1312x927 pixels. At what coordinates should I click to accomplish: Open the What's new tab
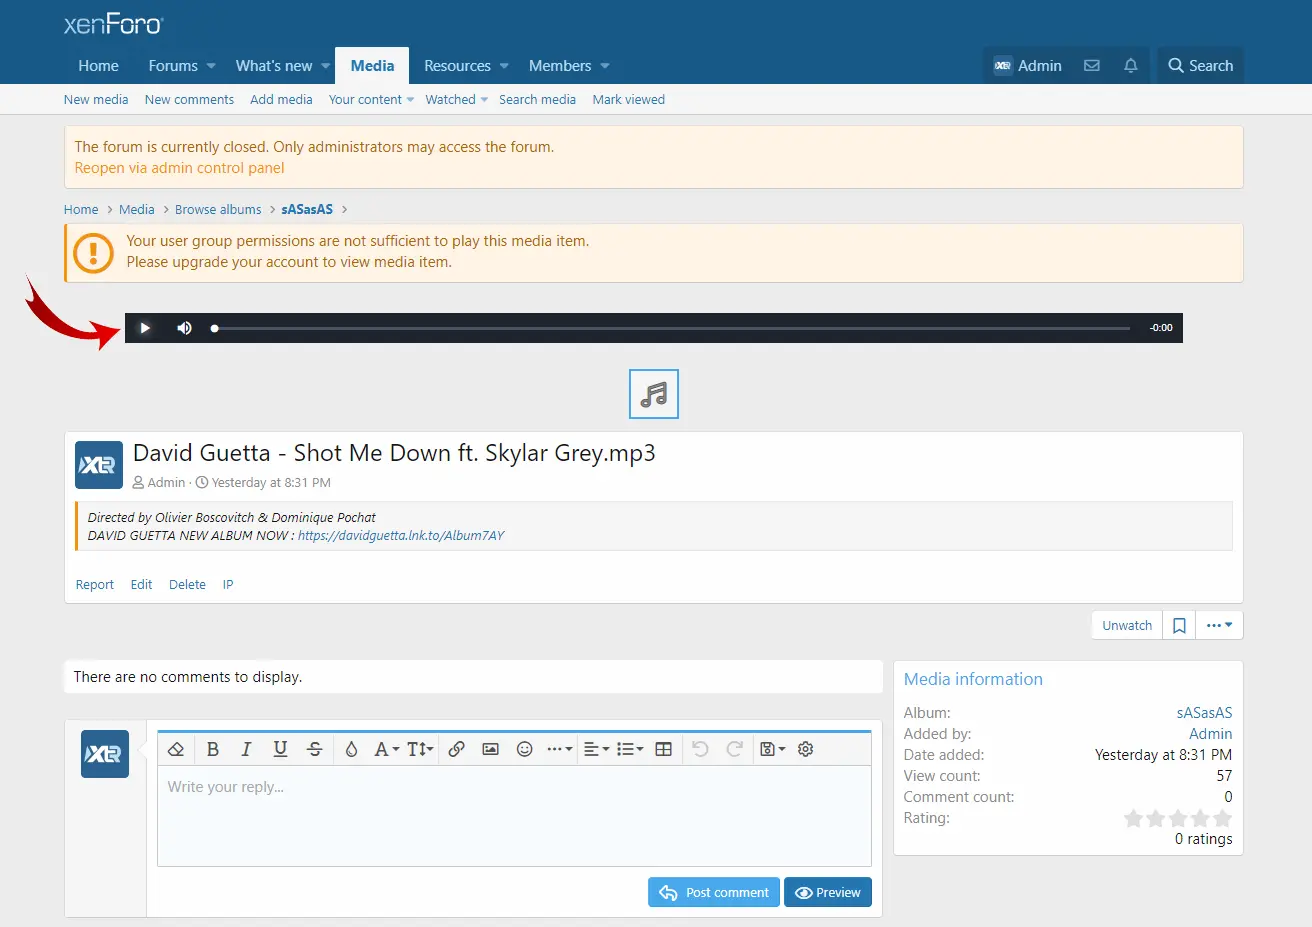[x=274, y=66]
